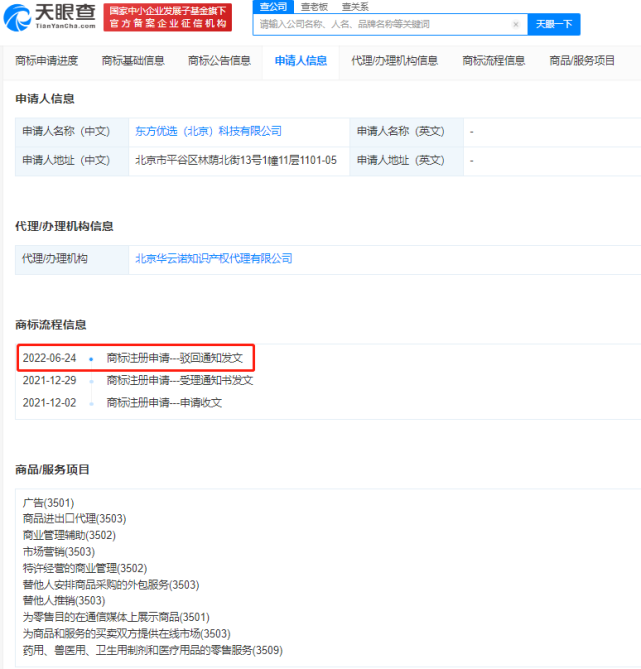Click the 商标流程信息 section heading

51,325
